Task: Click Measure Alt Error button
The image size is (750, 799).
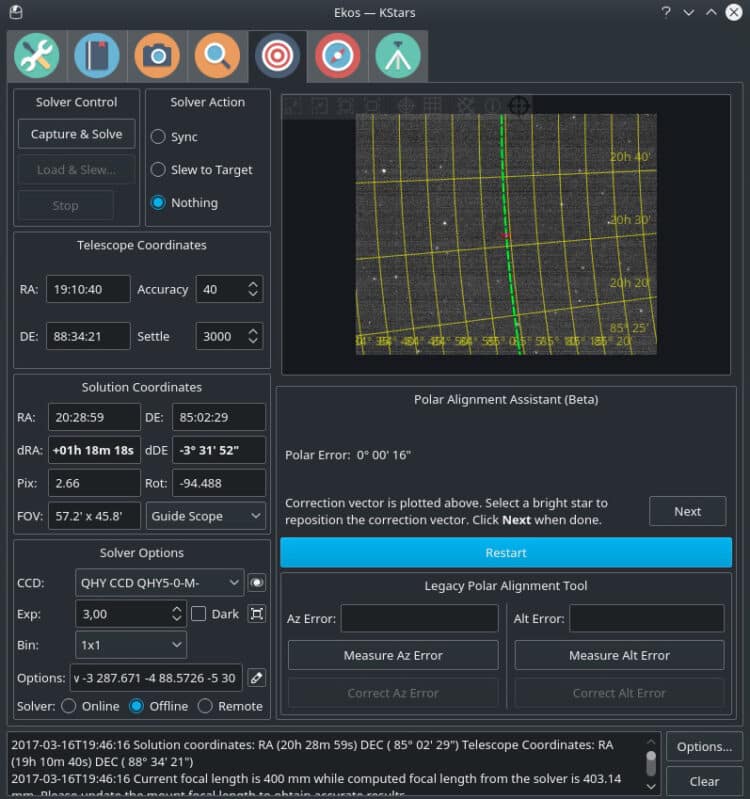Action: point(619,655)
